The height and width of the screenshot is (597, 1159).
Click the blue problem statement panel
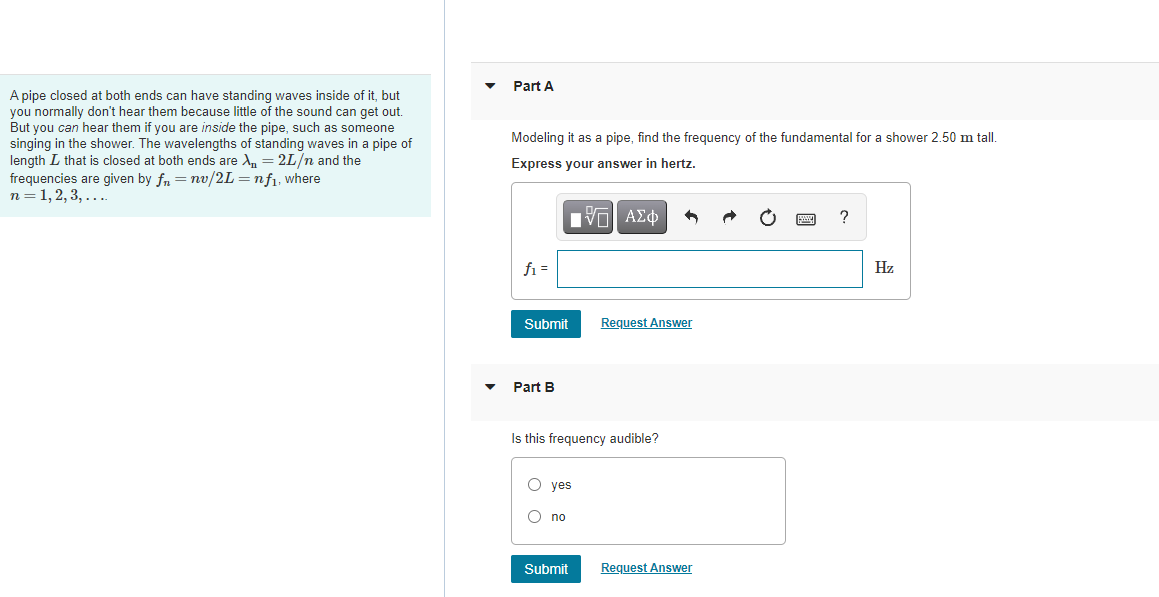click(x=215, y=146)
